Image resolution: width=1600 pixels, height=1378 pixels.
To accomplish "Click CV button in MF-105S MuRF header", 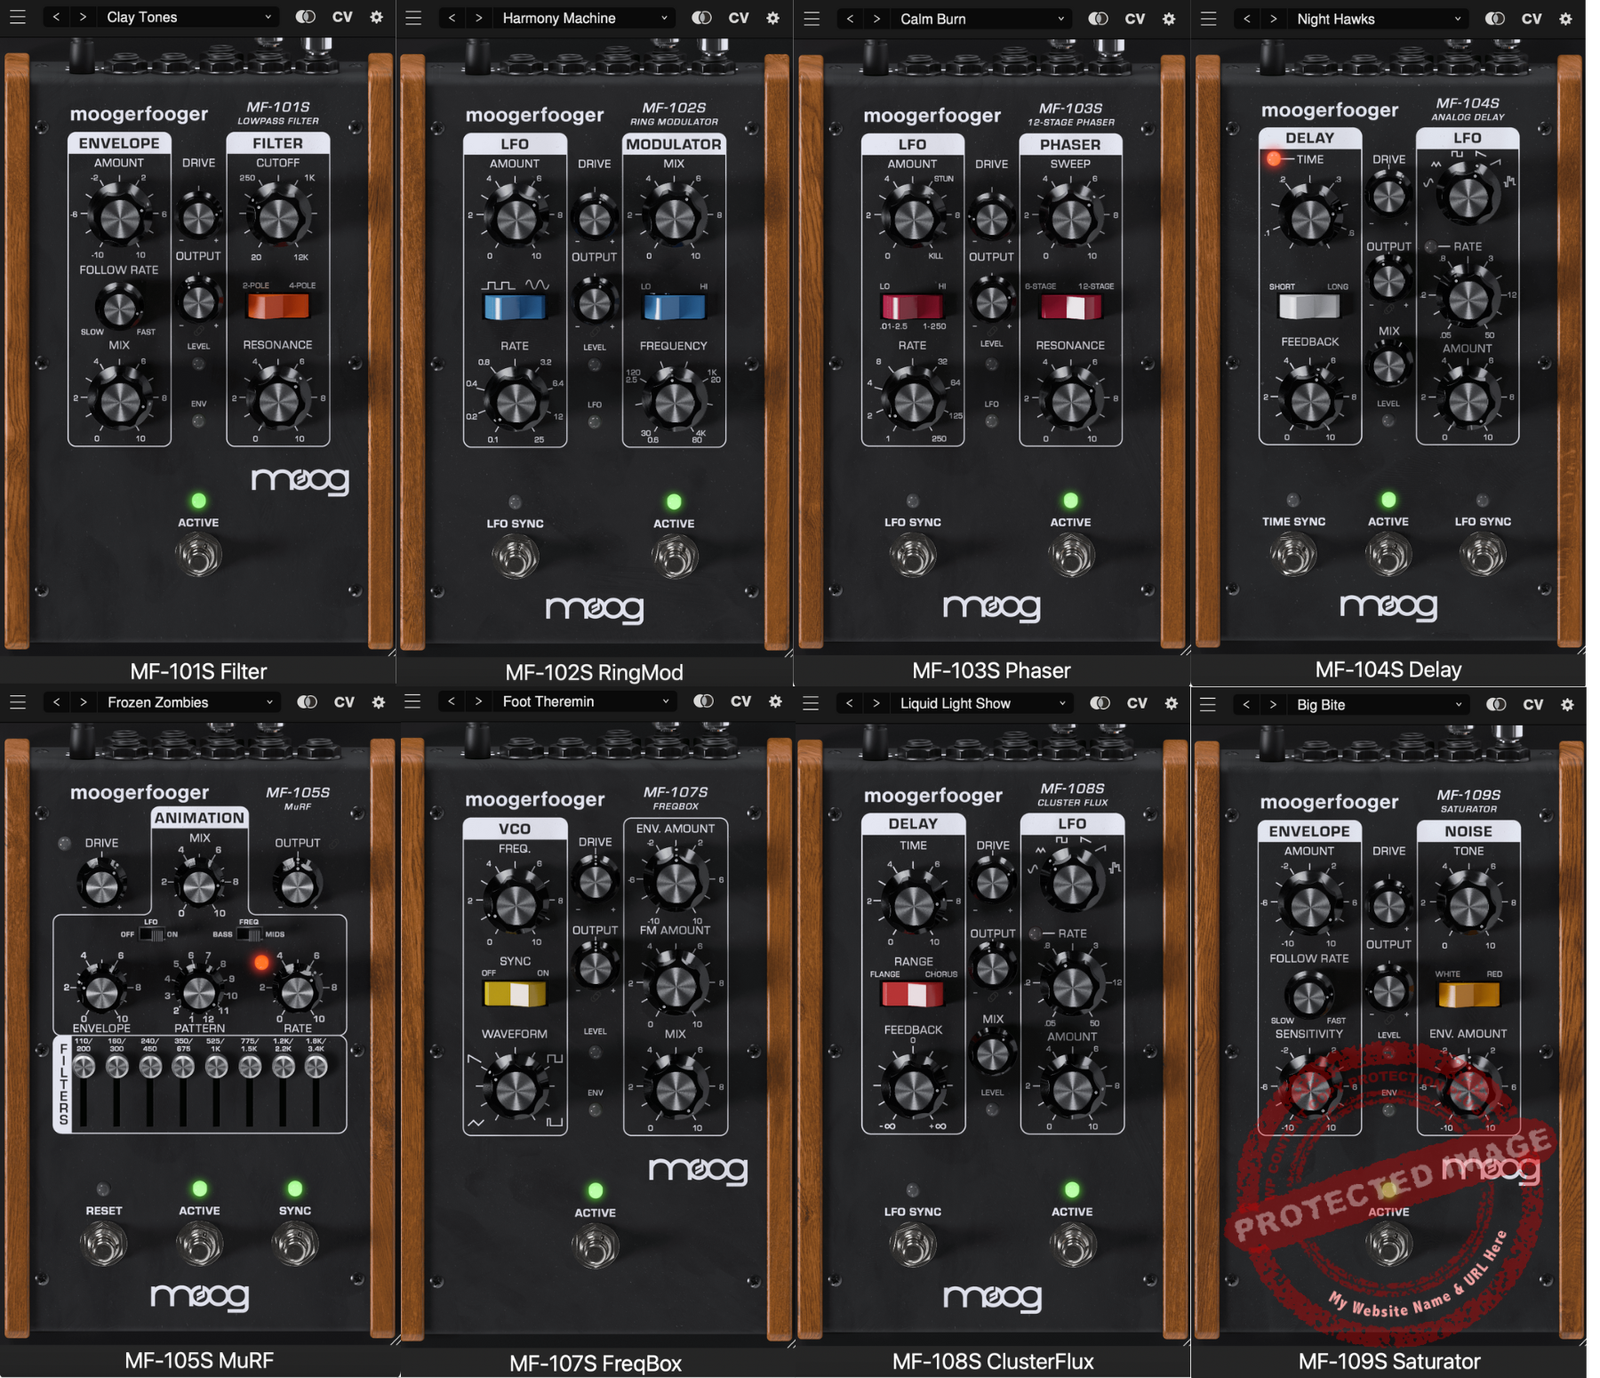I will [x=344, y=702].
